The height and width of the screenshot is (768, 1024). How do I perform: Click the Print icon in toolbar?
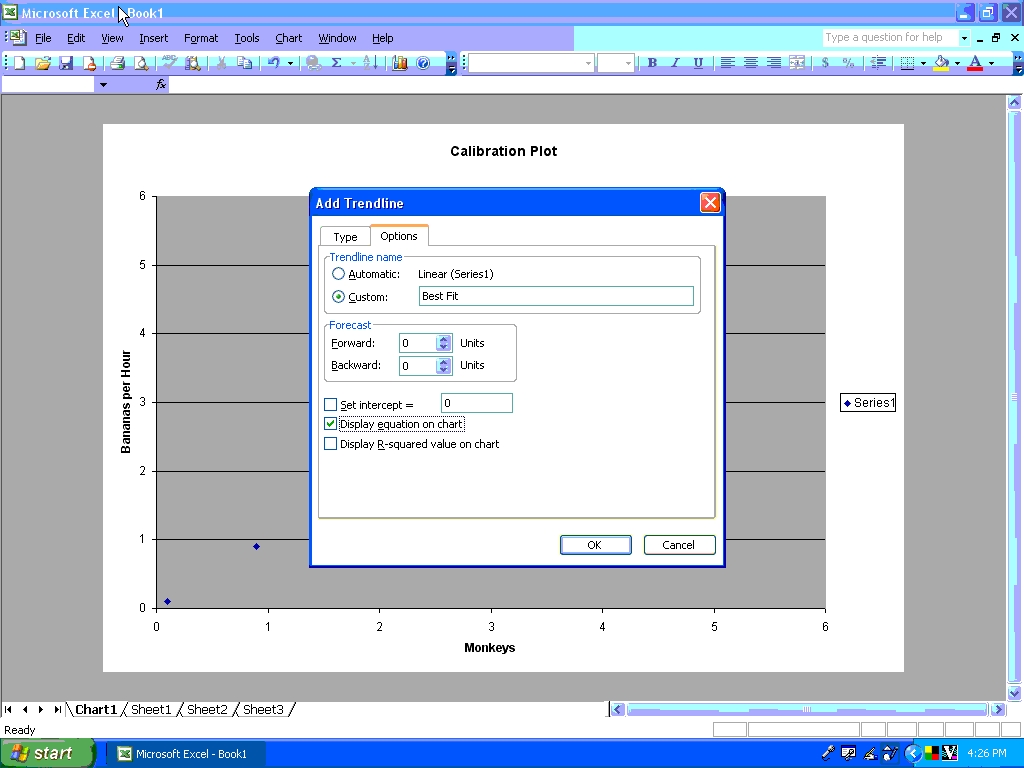coord(117,63)
